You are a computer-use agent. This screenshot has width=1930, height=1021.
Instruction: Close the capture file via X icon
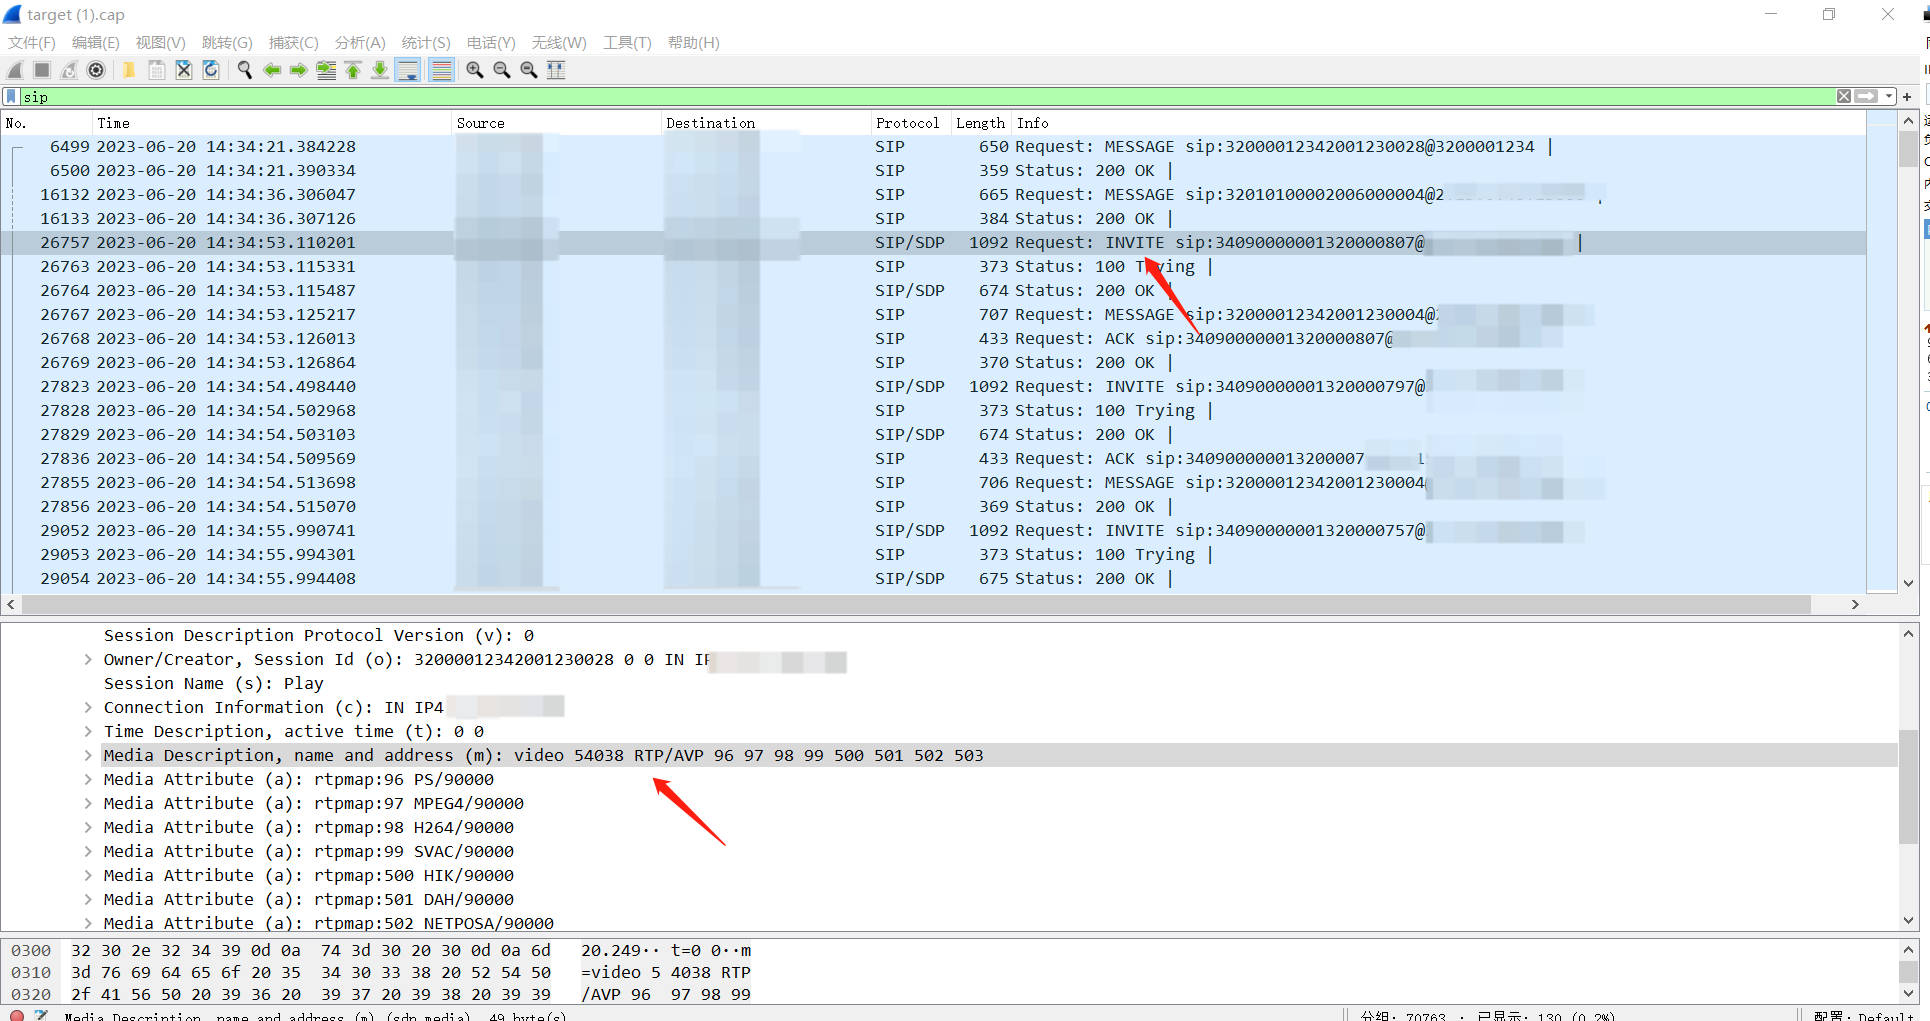pyautogui.click(x=184, y=70)
